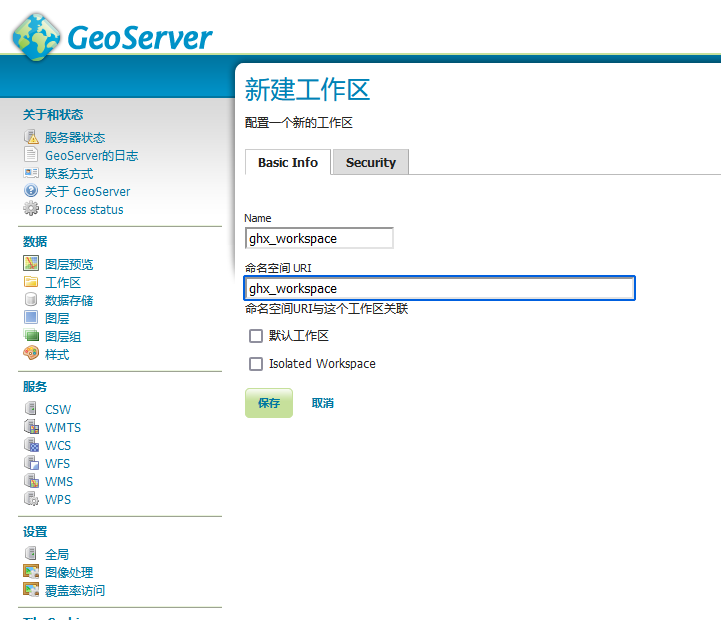Click the WCS service icon
This screenshot has width=721, height=620.
pos(31,445)
